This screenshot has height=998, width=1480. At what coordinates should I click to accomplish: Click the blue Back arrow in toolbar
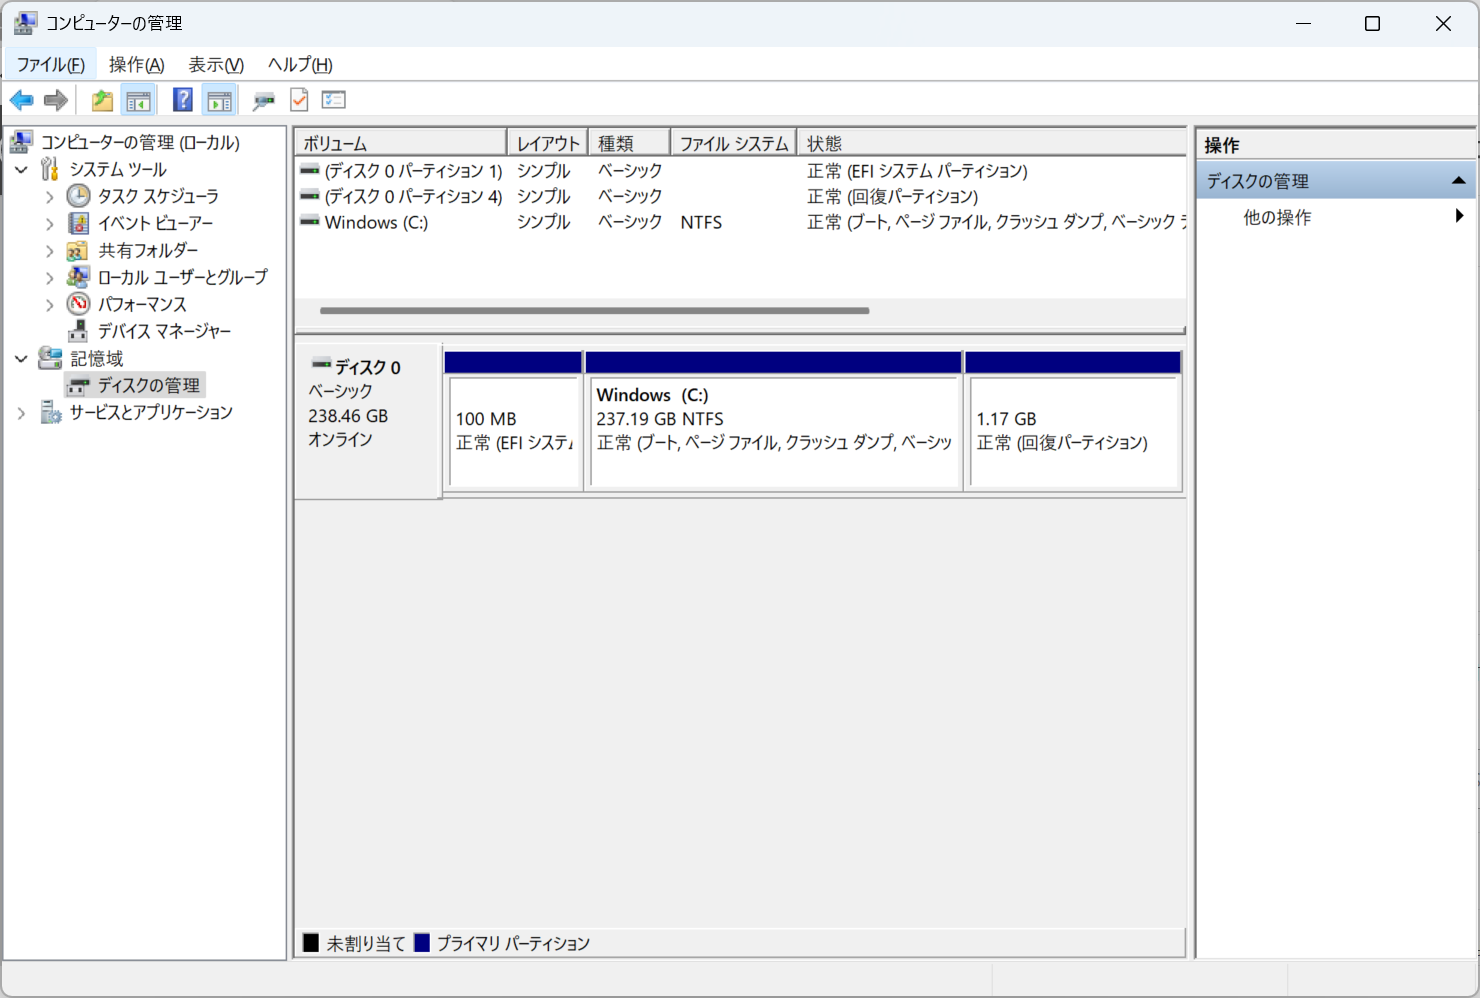[21, 100]
